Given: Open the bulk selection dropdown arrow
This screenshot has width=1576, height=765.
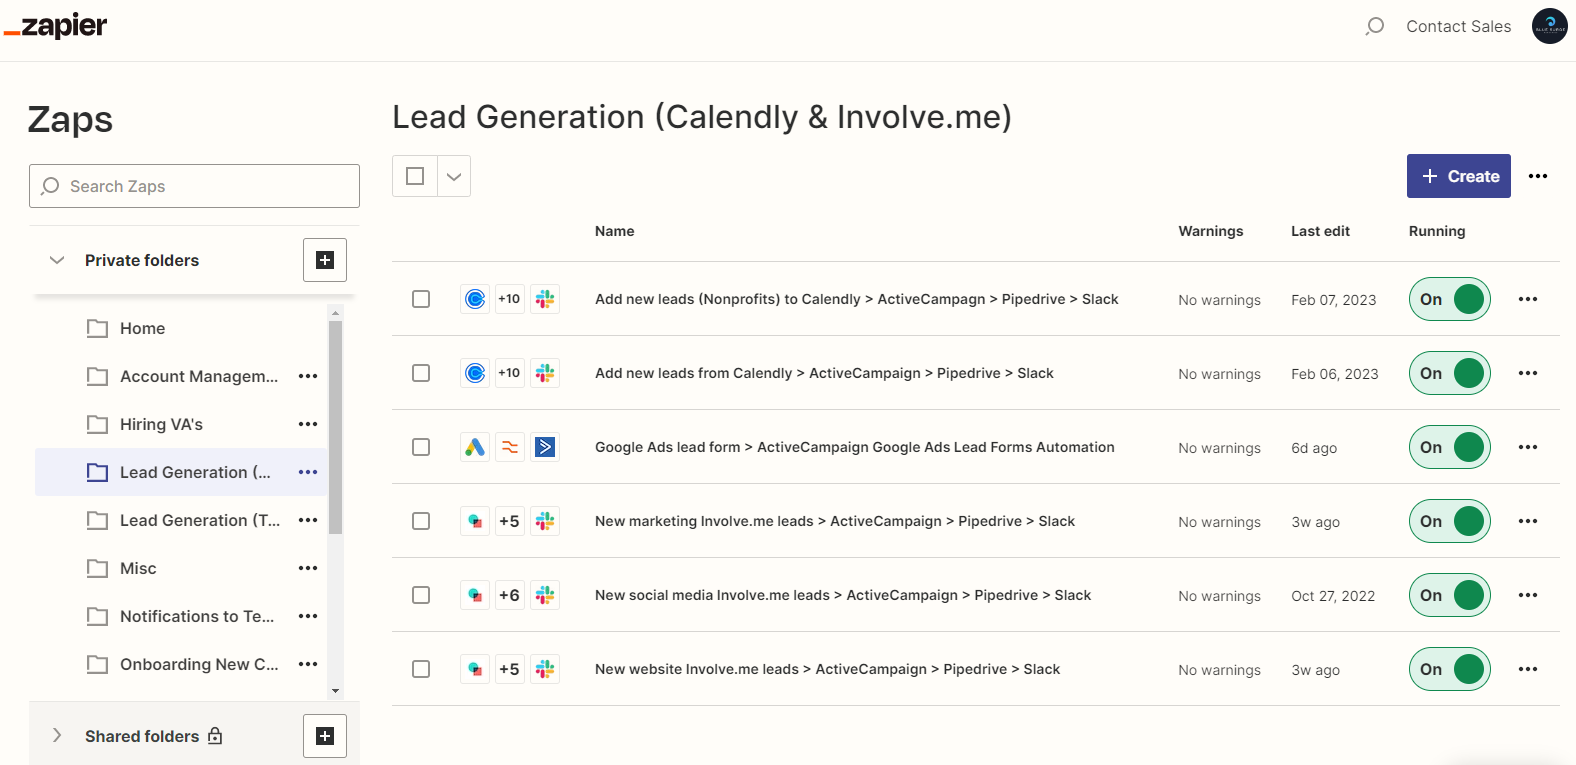Looking at the screenshot, I should tap(454, 176).
